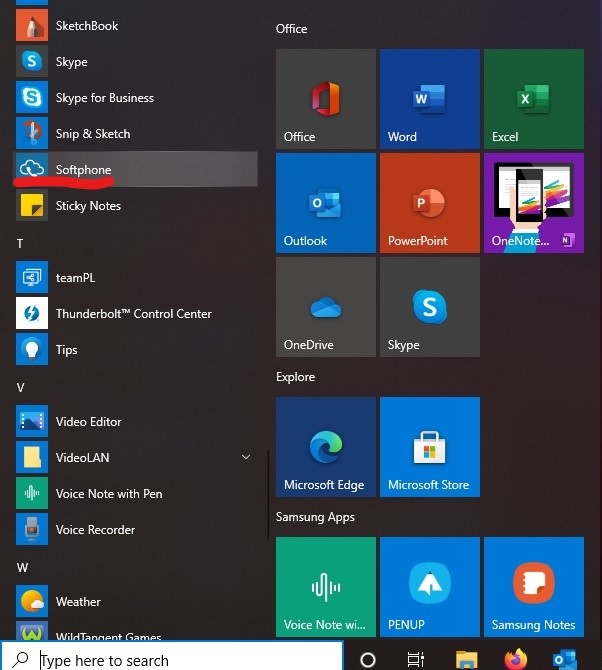Image resolution: width=602 pixels, height=670 pixels.
Task: Launch PowerPoint tile
Action: tap(430, 203)
